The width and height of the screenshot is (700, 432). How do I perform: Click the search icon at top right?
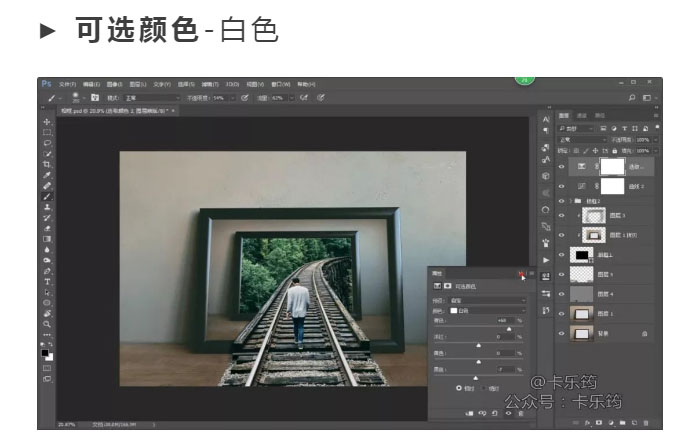[632, 98]
